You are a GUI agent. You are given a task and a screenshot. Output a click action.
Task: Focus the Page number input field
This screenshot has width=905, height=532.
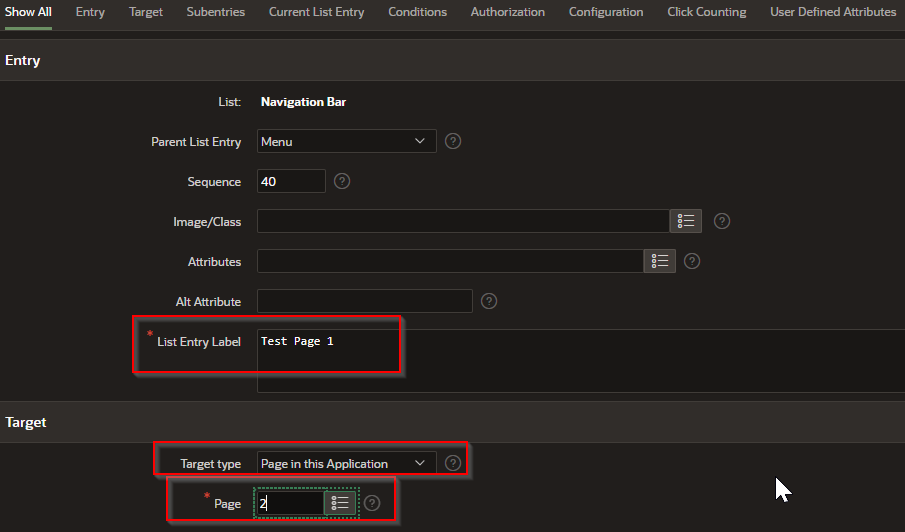point(290,503)
